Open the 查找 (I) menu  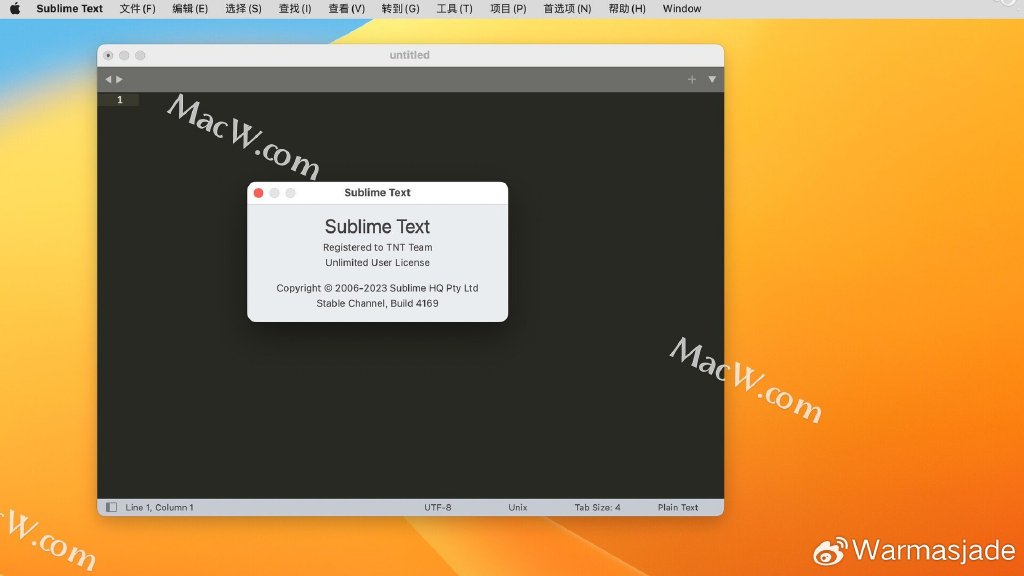(295, 8)
